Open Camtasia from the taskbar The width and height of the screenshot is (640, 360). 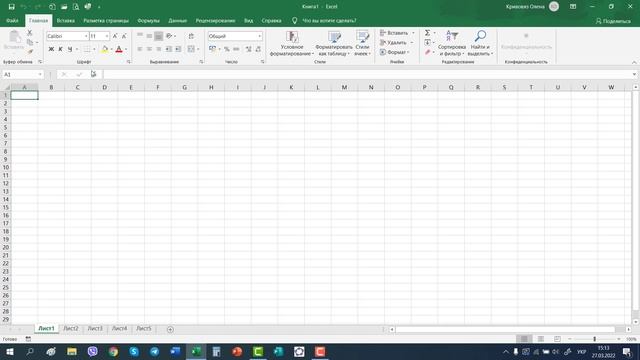pos(258,351)
